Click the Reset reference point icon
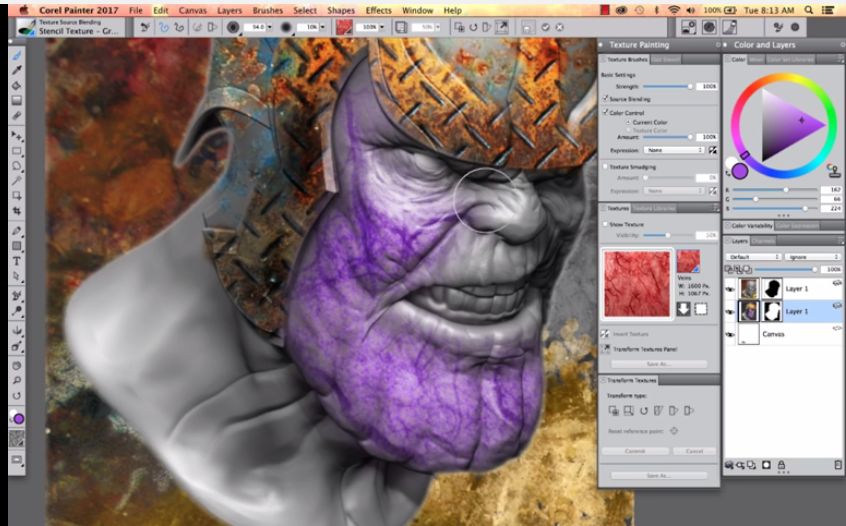 (674, 431)
